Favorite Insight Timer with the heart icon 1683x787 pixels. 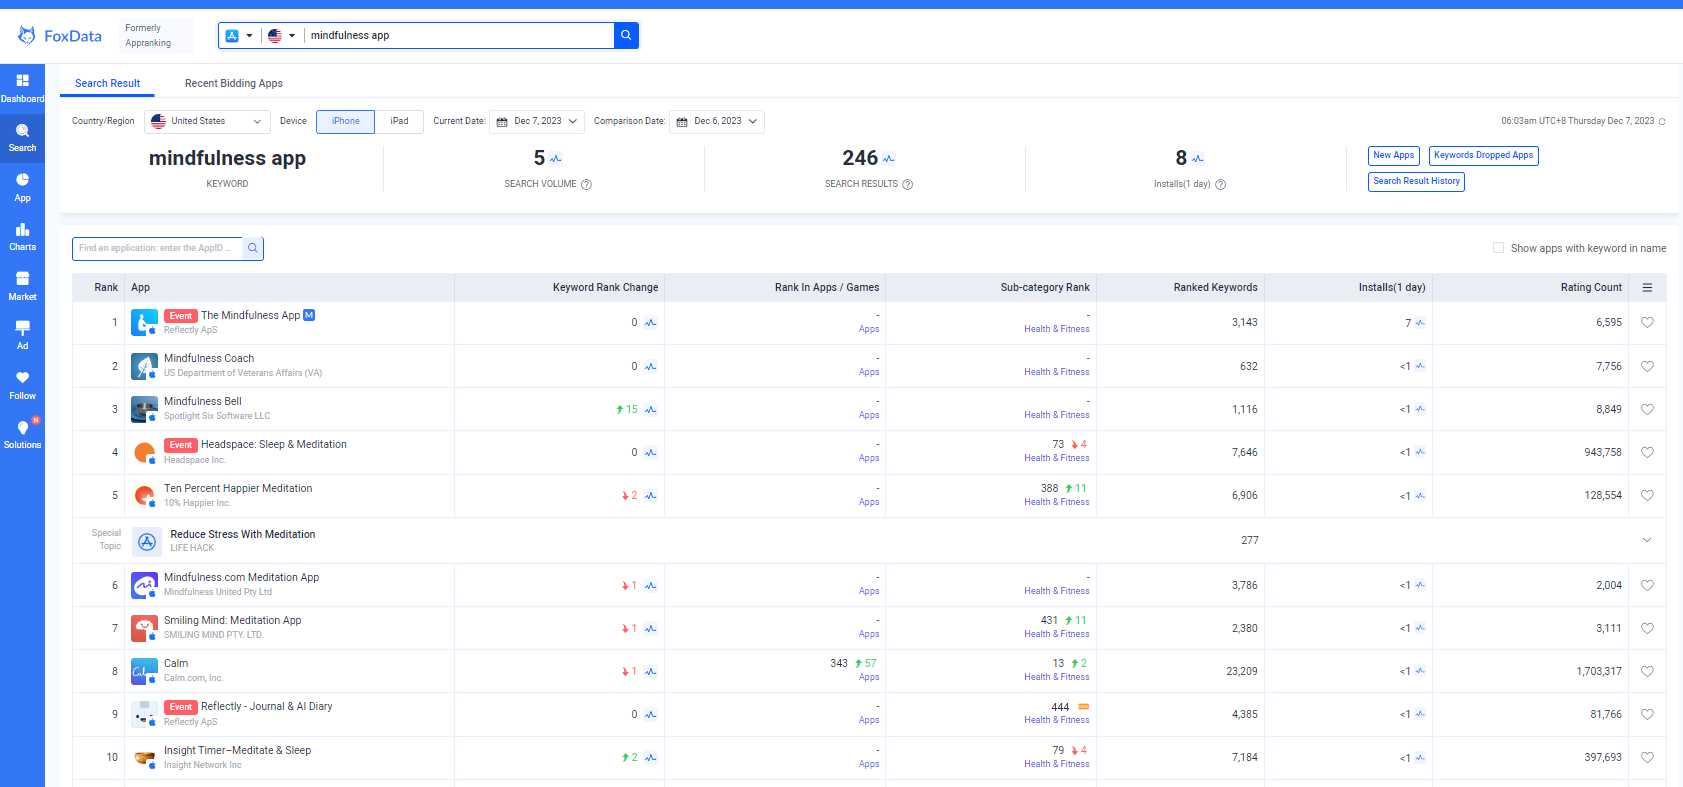1647,757
